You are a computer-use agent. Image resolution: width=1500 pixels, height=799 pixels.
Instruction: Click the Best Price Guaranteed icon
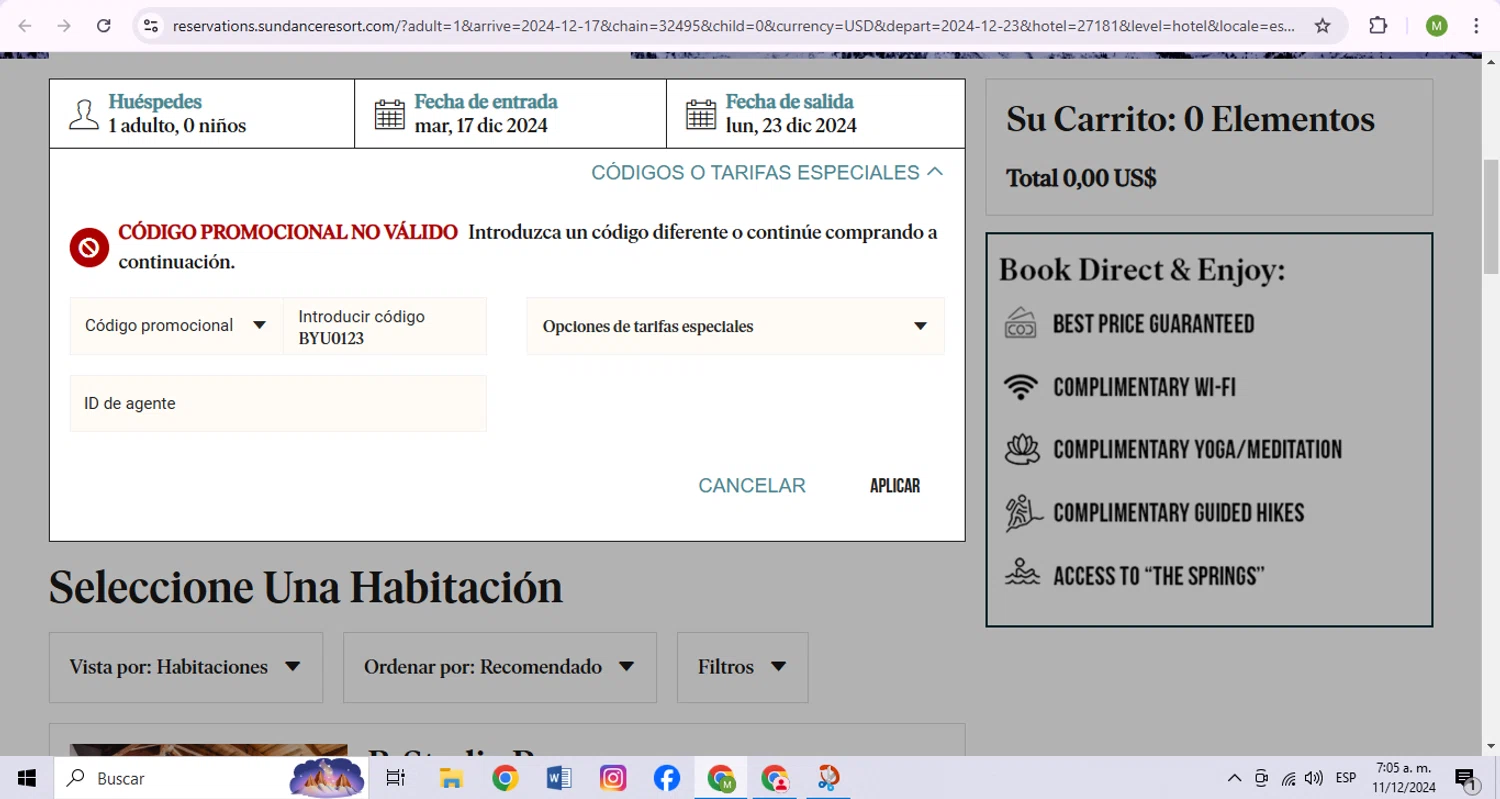tap(1020, 324)
